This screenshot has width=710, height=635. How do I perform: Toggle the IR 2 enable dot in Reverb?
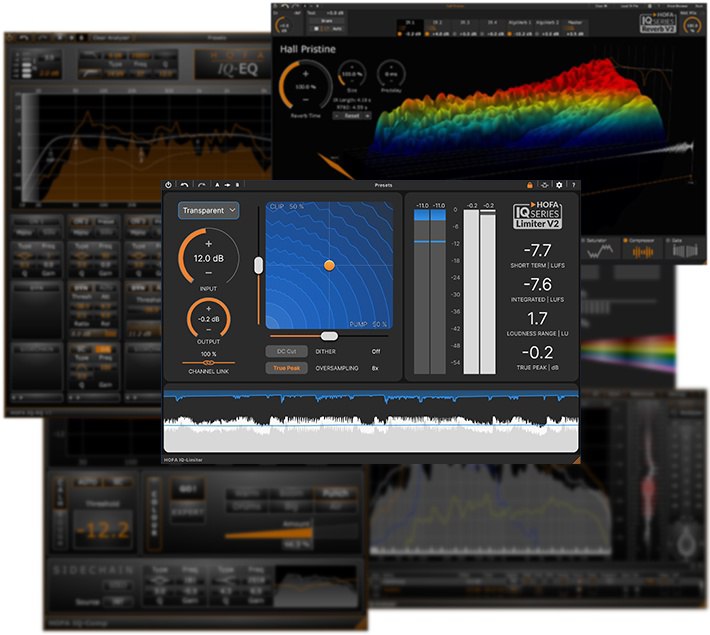pyautogui.click(x=427, y=34)
